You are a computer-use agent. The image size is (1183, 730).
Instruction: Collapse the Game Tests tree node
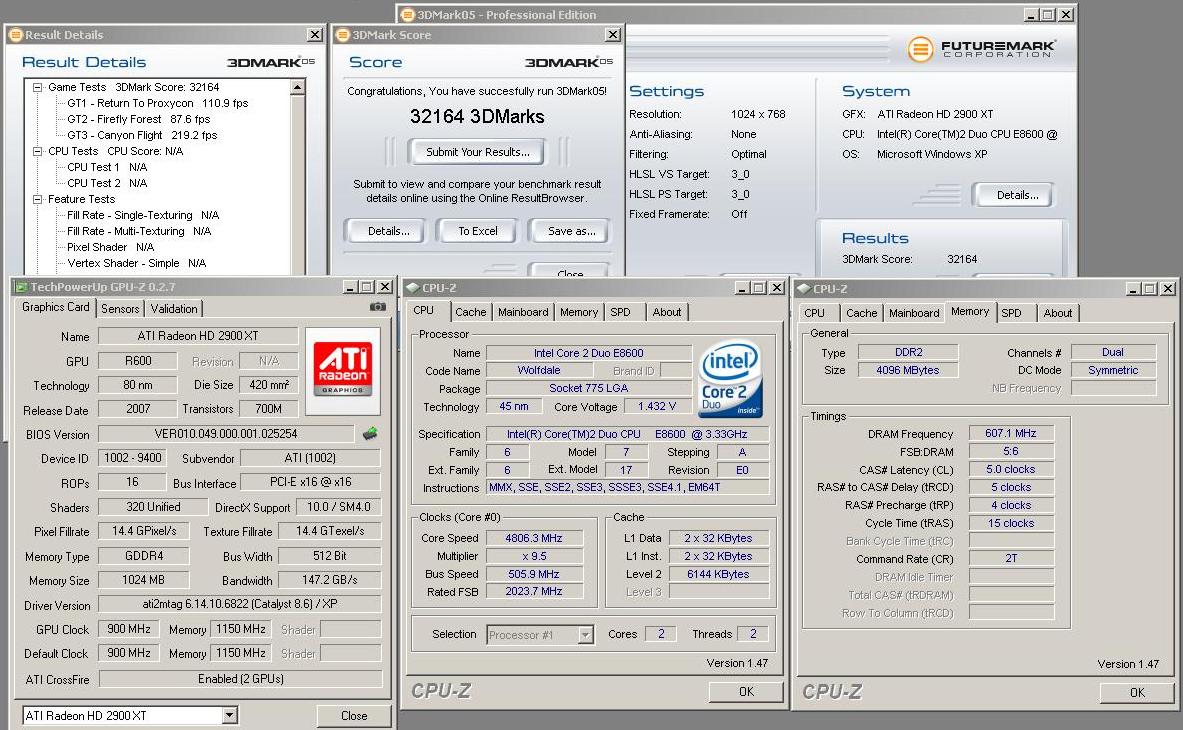tap(37, 87)
